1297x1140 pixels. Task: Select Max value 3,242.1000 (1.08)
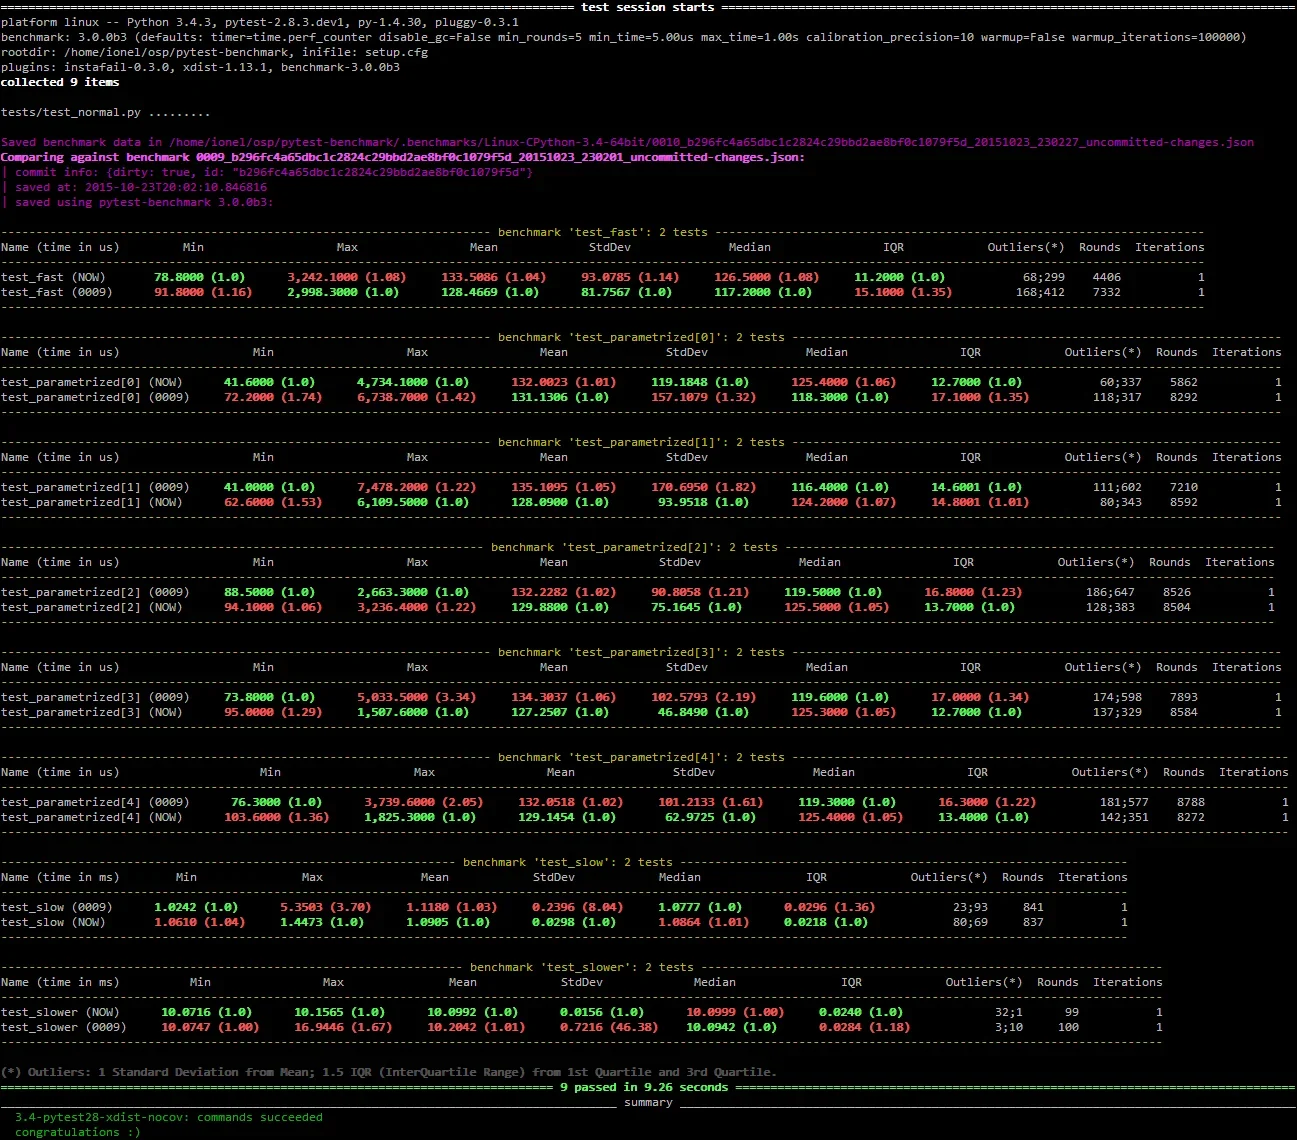[347, 277]
